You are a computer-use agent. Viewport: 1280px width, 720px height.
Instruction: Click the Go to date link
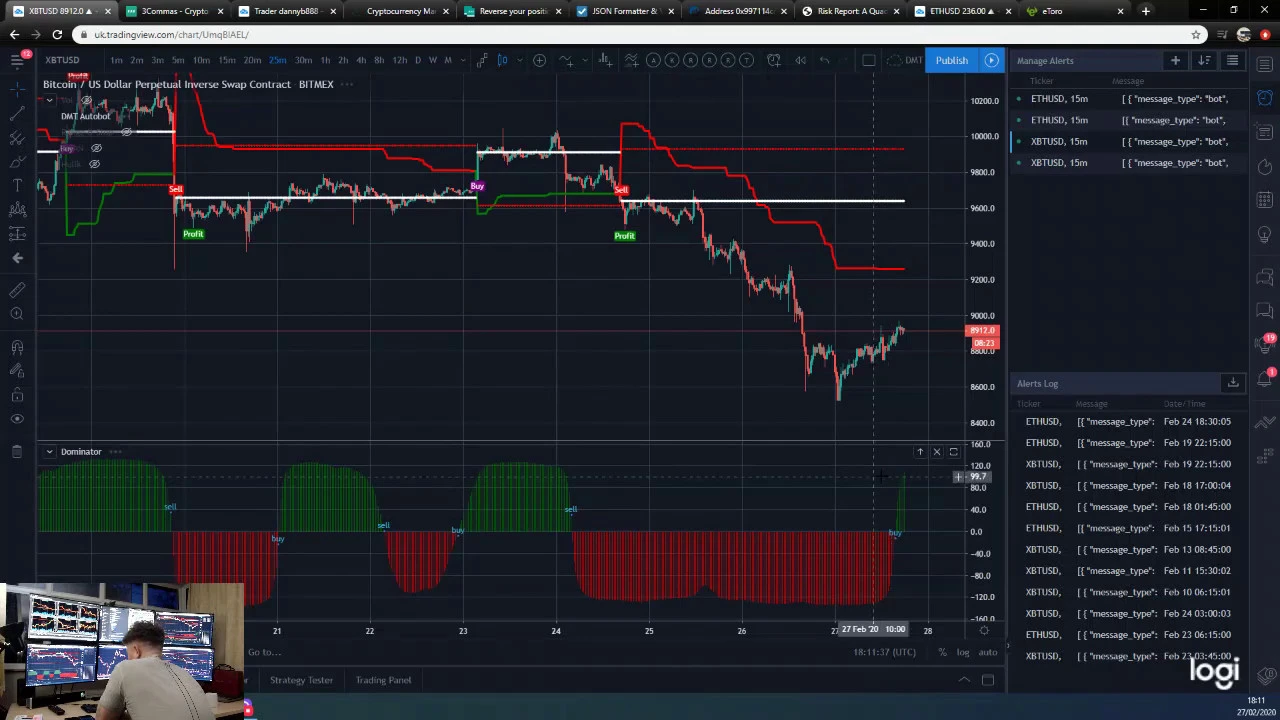[264, 652]
